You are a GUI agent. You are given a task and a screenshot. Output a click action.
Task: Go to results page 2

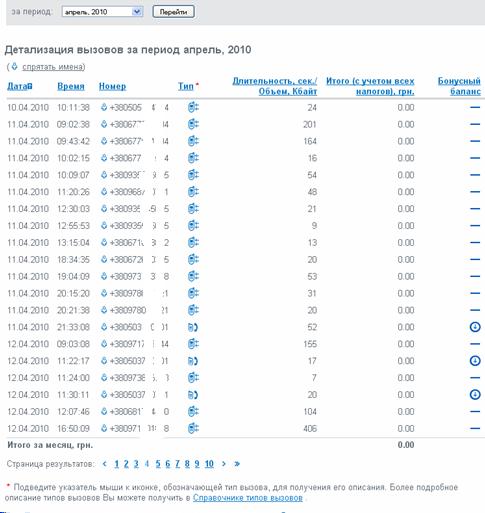pos(126,464)
